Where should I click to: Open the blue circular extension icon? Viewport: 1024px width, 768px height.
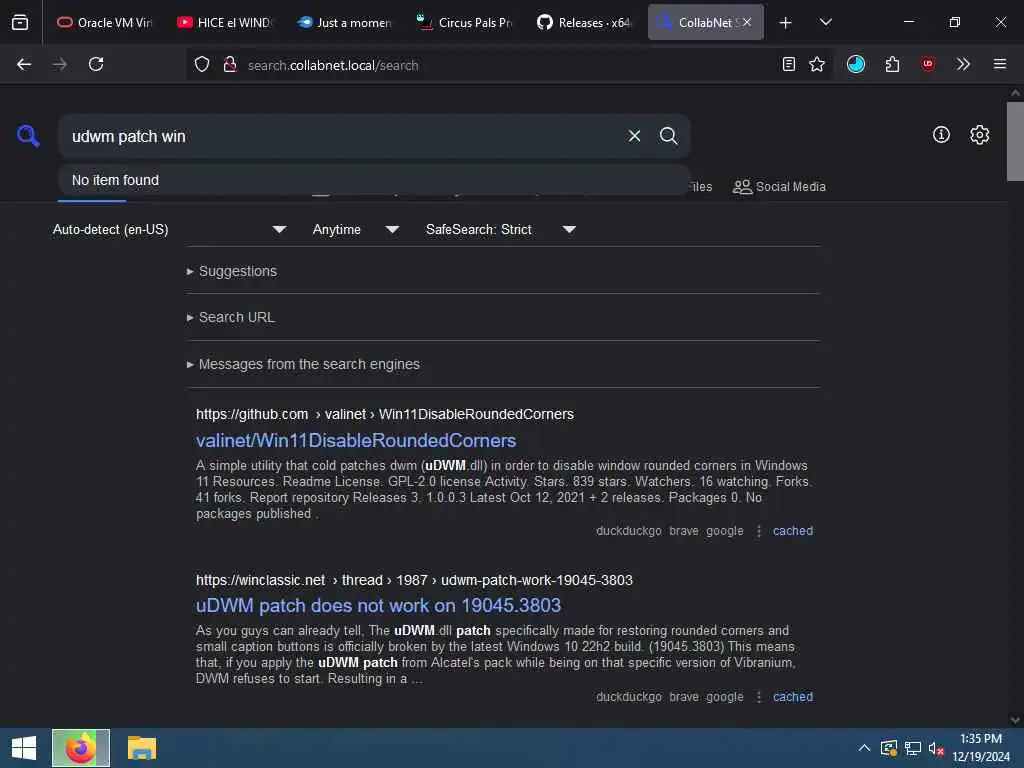click(x=856, y=64)
